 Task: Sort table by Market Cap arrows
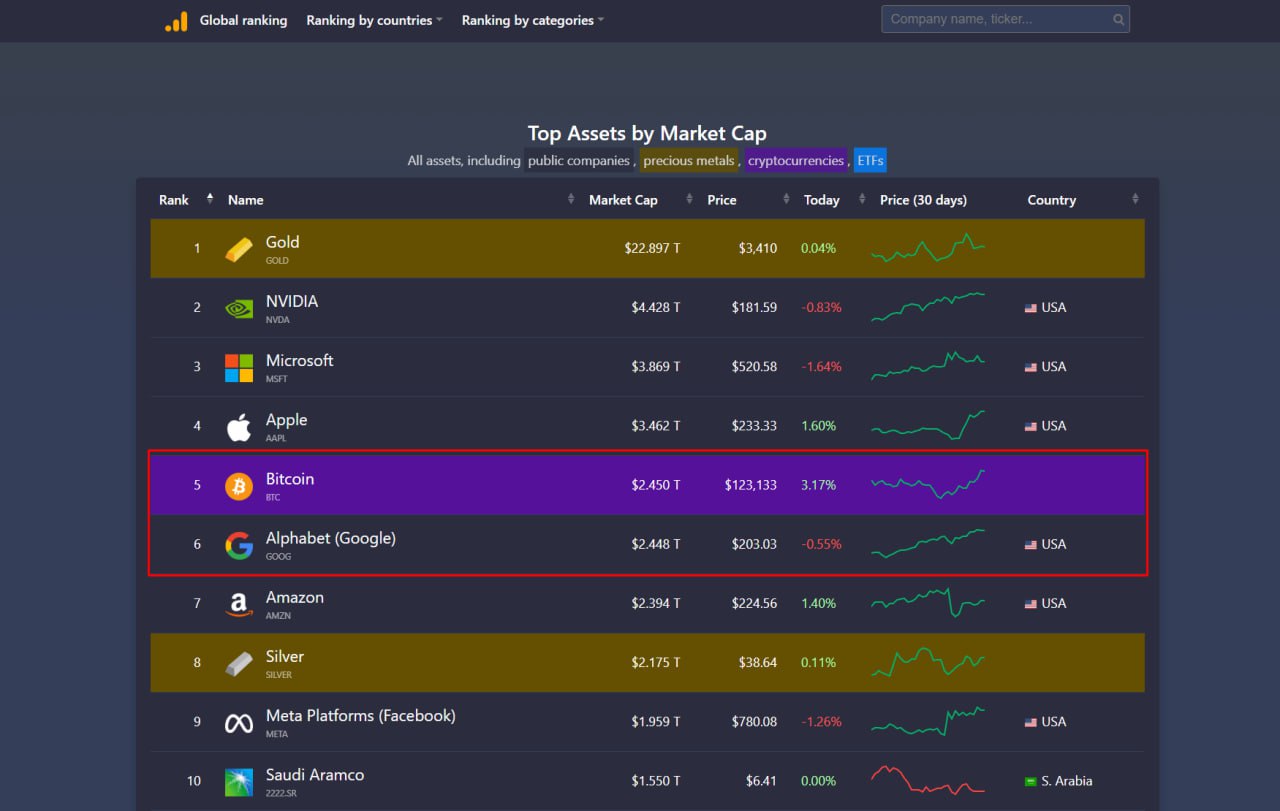click(x=689, y=199)
